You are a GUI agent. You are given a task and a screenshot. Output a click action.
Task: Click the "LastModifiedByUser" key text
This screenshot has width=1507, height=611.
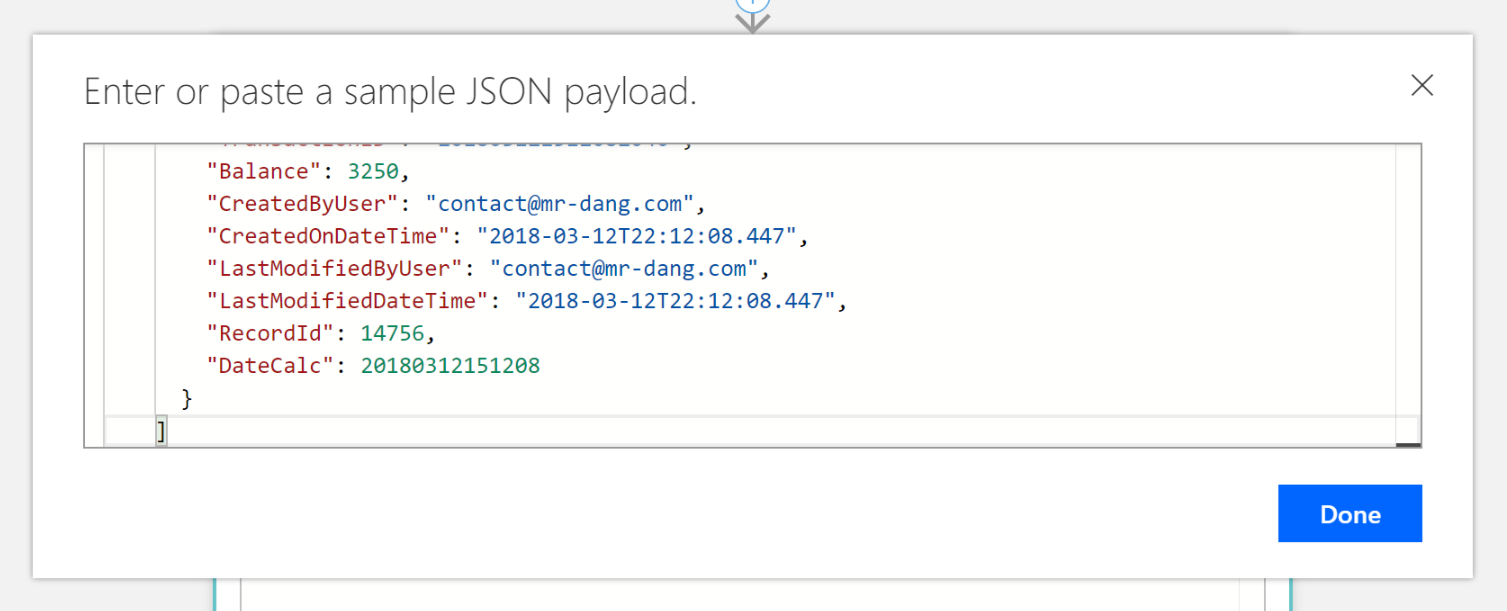334,269
